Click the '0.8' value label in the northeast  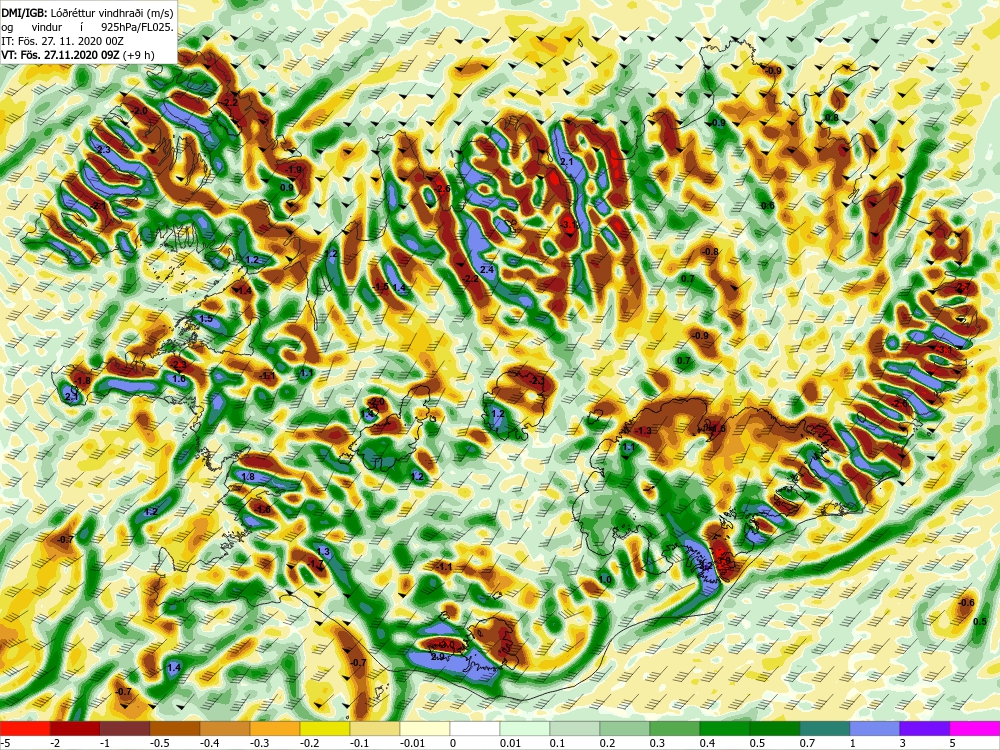click(x=832, y=118)
